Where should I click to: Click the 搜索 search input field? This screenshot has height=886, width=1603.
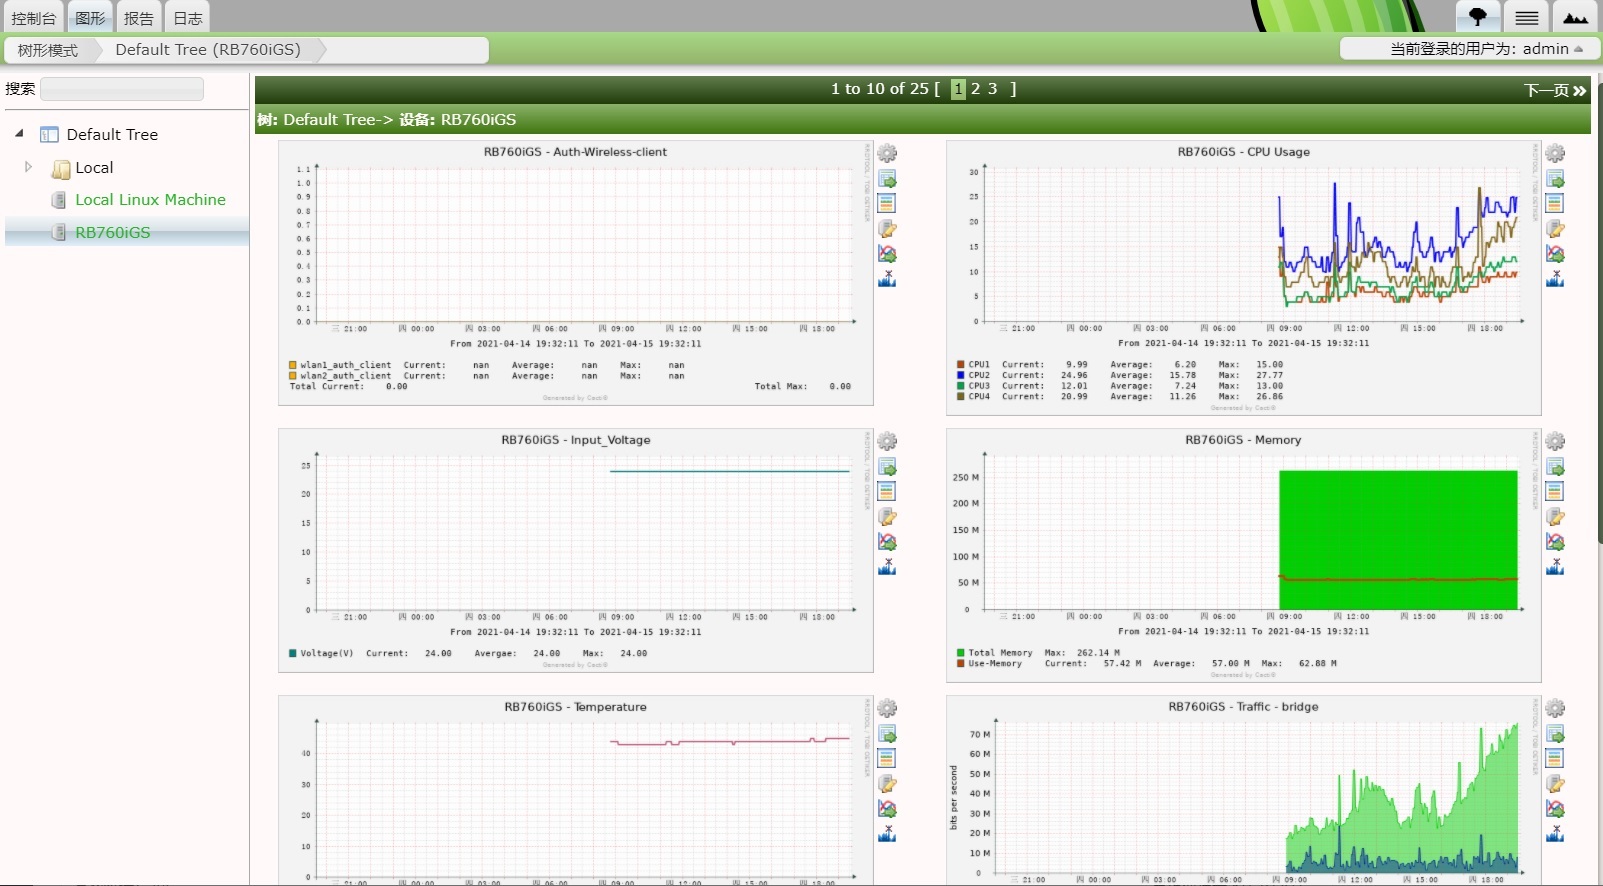tap(122, 89)
